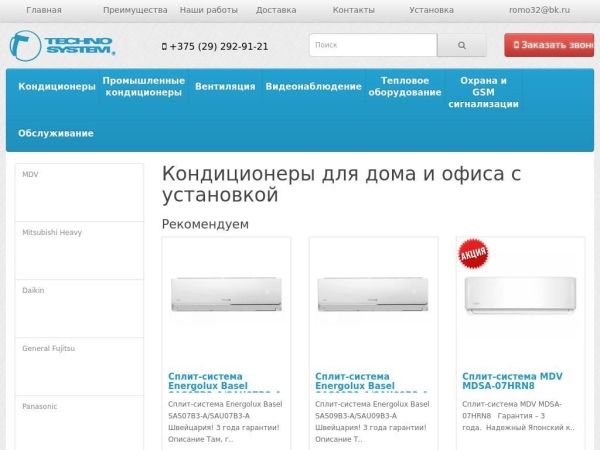Viewport: 600px width, 450px height.
Task: Open General Fujitsu brand in sidebar
Action: [x=79, y=367]
